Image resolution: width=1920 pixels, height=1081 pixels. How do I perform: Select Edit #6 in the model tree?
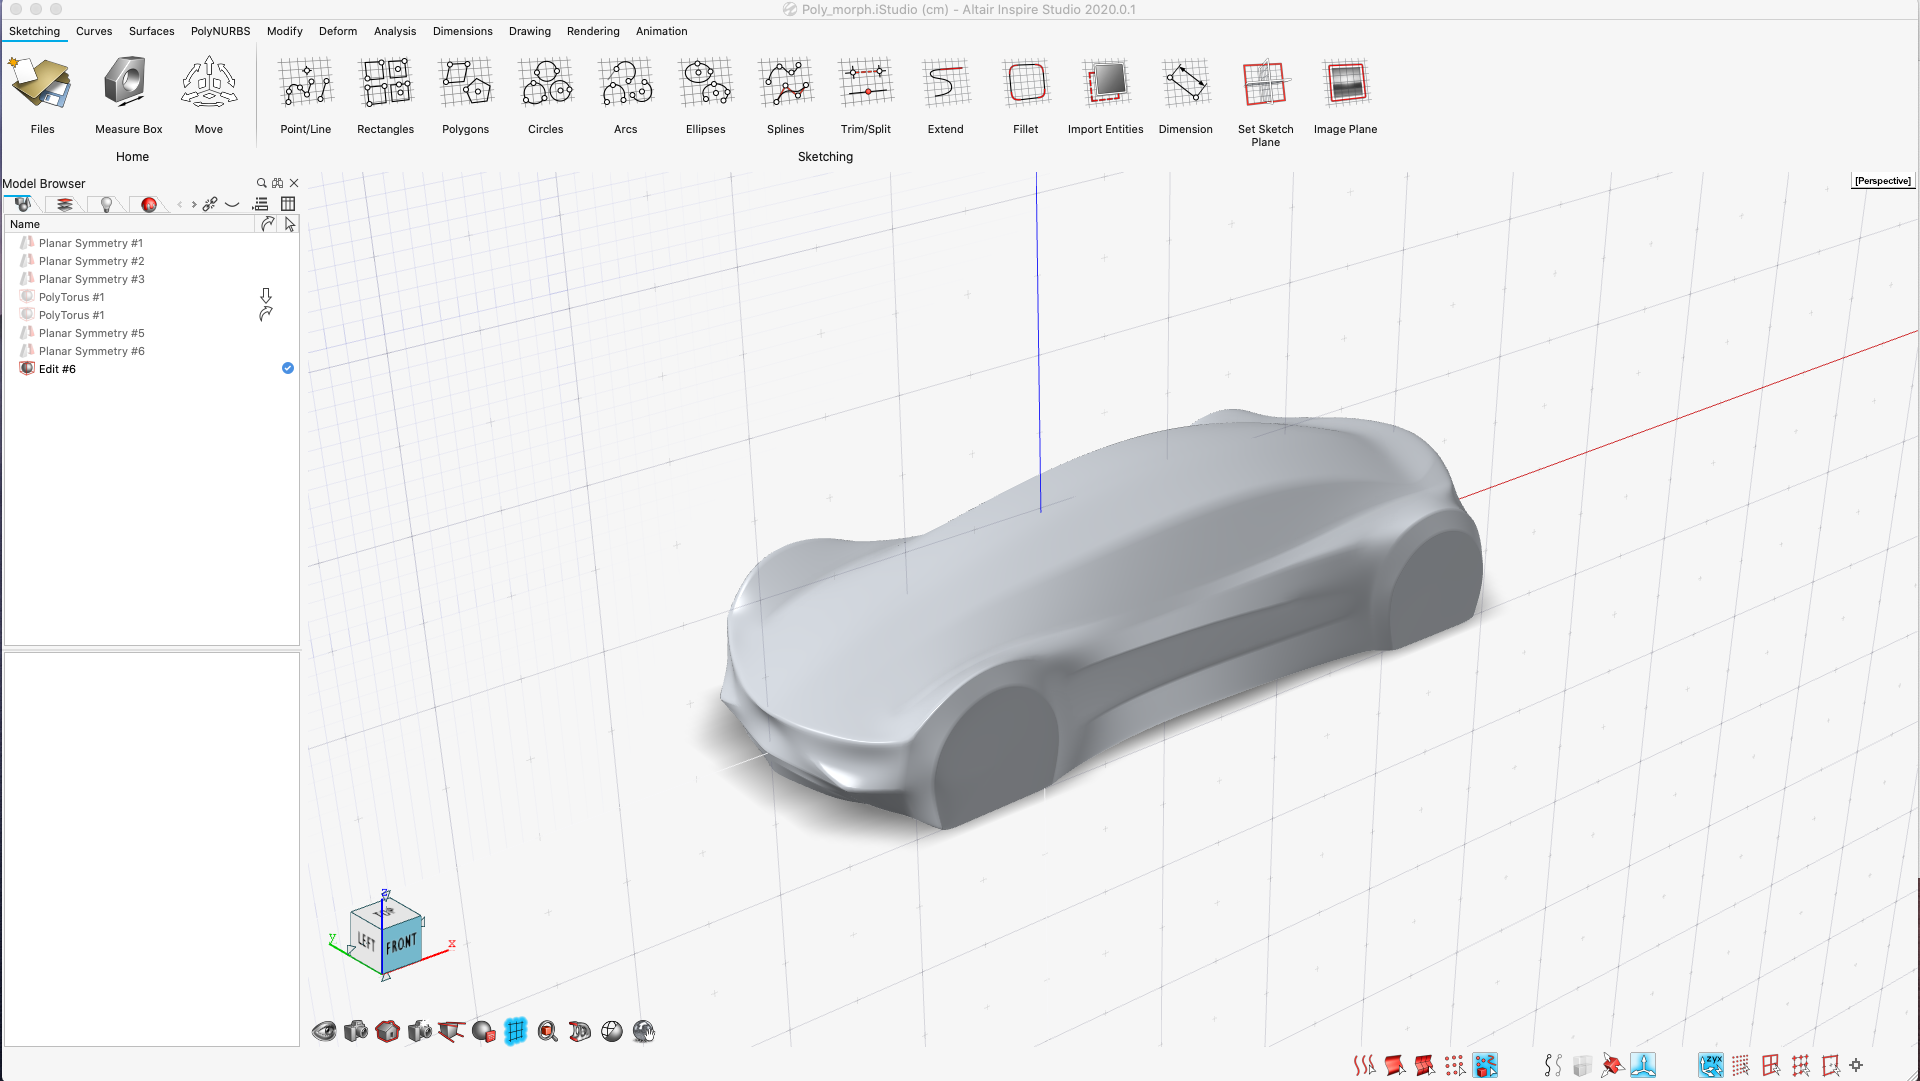coord(57,369)
